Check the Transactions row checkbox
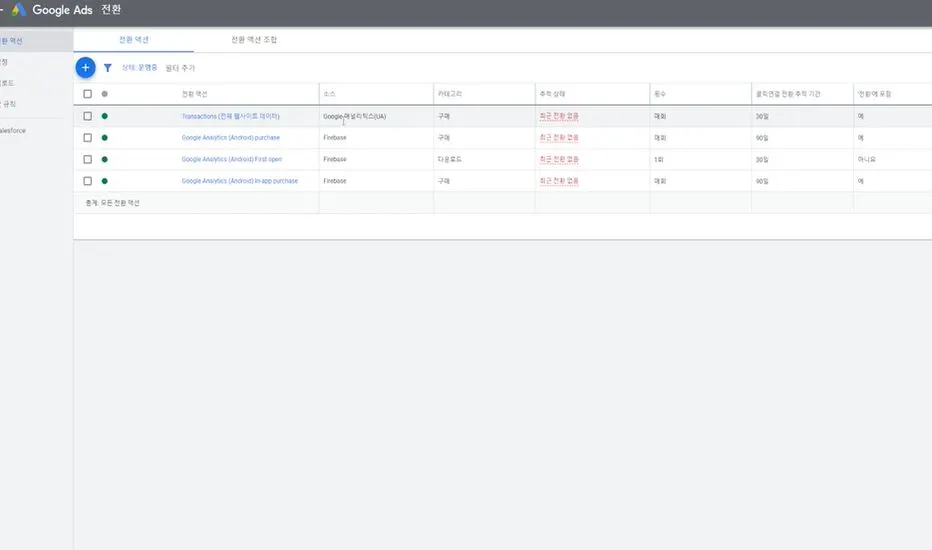The height and width of the screenshot is (550, 932). tap(87, 116)
